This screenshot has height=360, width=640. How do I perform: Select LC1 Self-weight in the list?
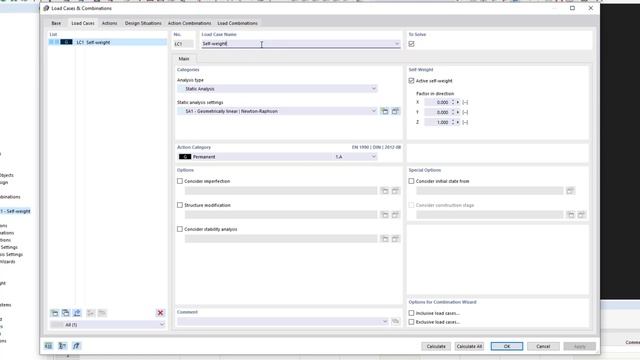click(x=108, y=42)
